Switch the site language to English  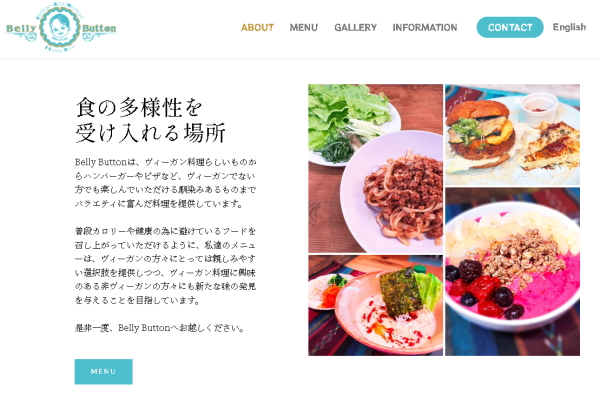click(569, 27)
